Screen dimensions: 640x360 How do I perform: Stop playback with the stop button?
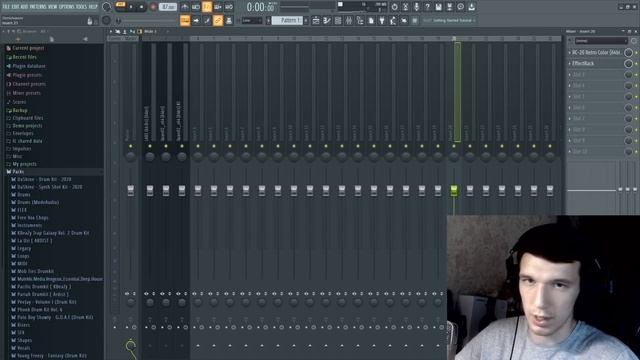pos(142,7)
